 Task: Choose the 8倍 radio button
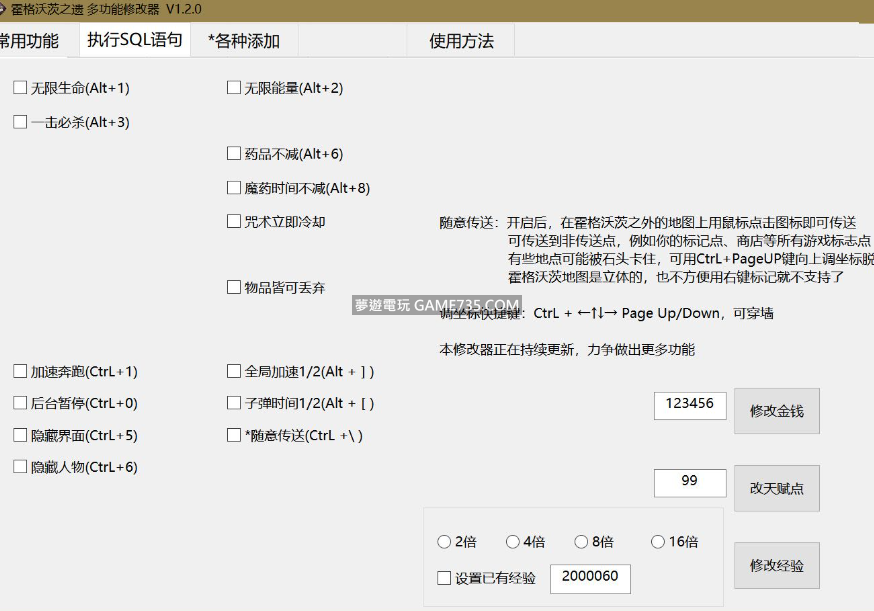(x=581, y=542)
